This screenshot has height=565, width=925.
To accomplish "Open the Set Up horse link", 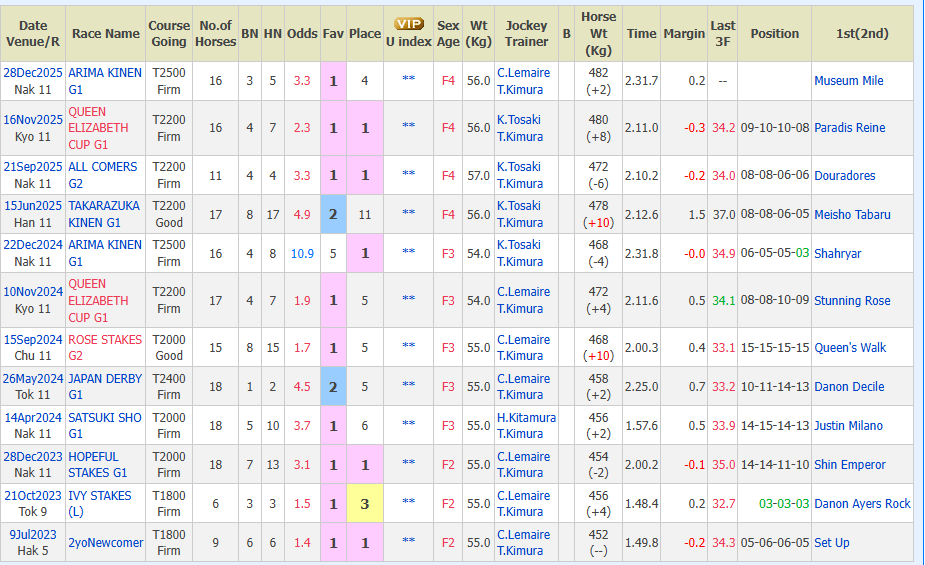I will (832, 543).
